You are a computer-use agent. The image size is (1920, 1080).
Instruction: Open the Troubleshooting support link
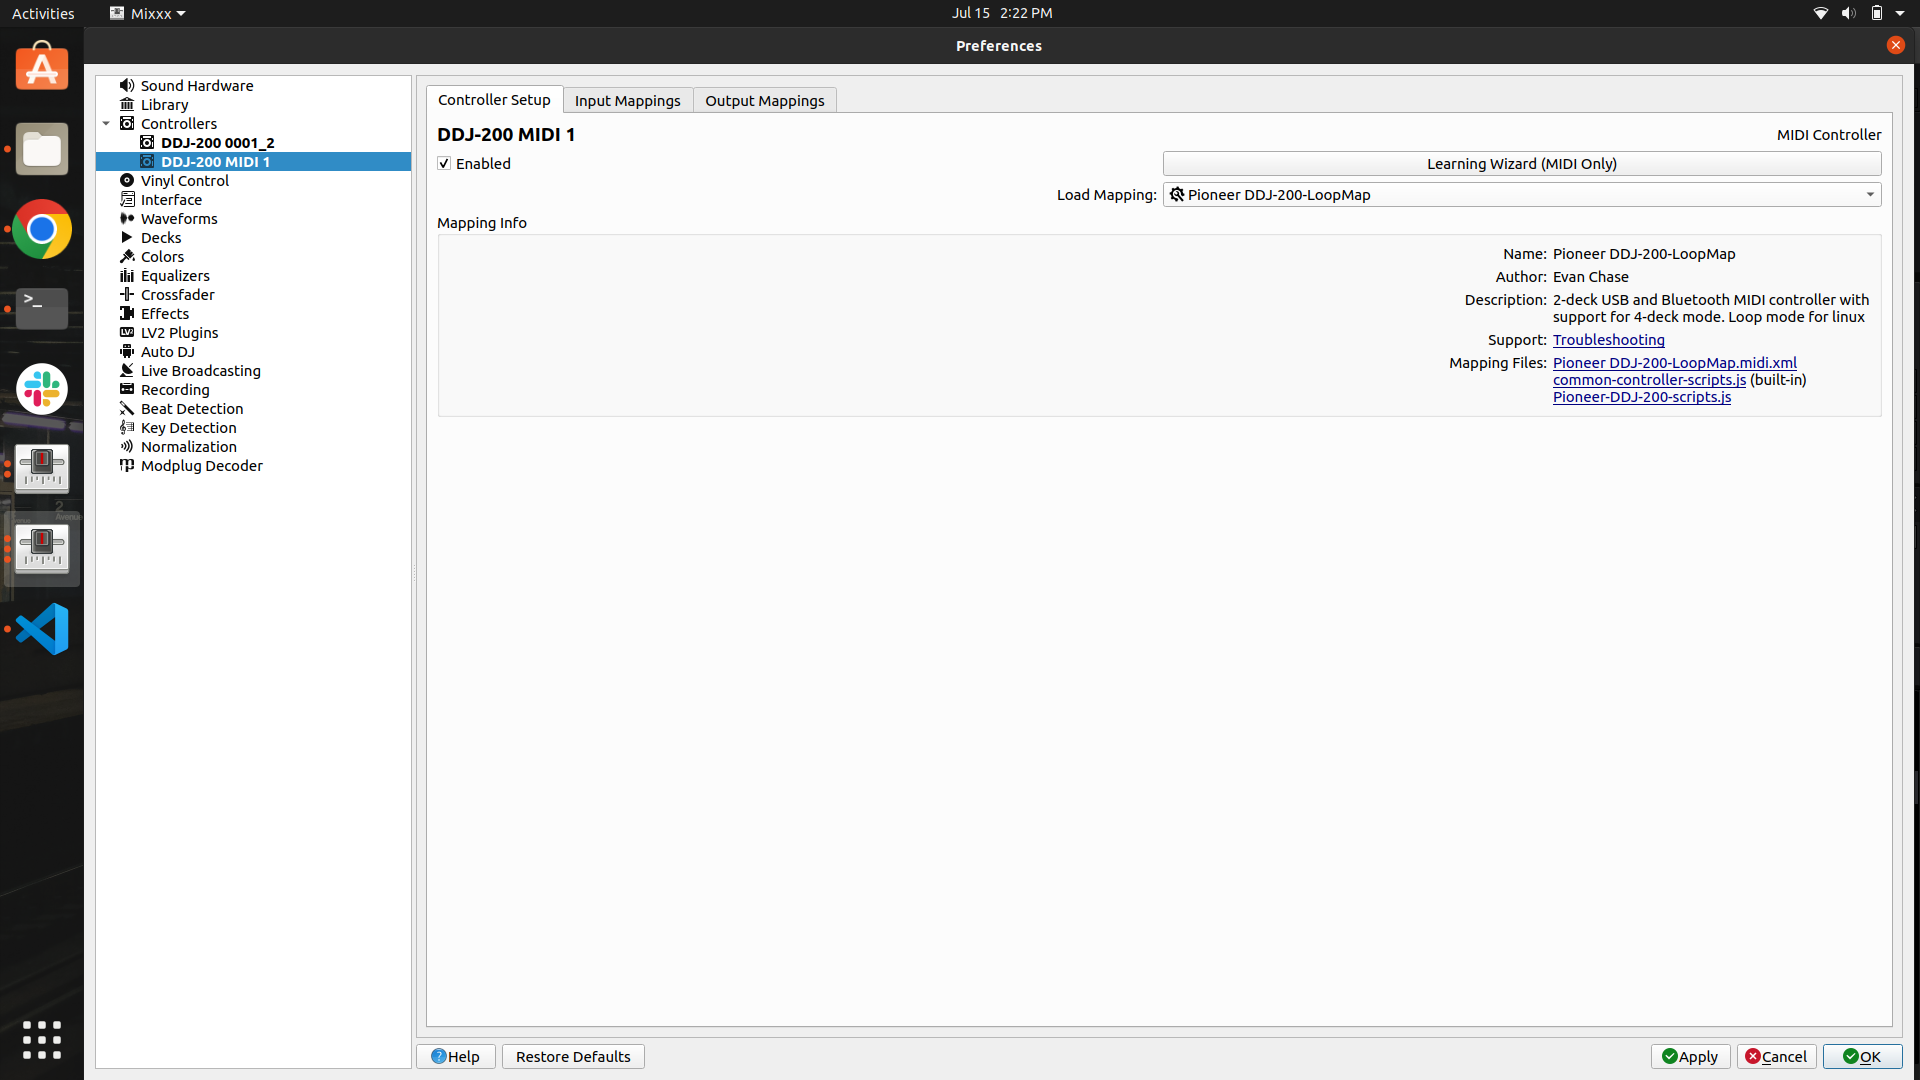coord(1607,340)
